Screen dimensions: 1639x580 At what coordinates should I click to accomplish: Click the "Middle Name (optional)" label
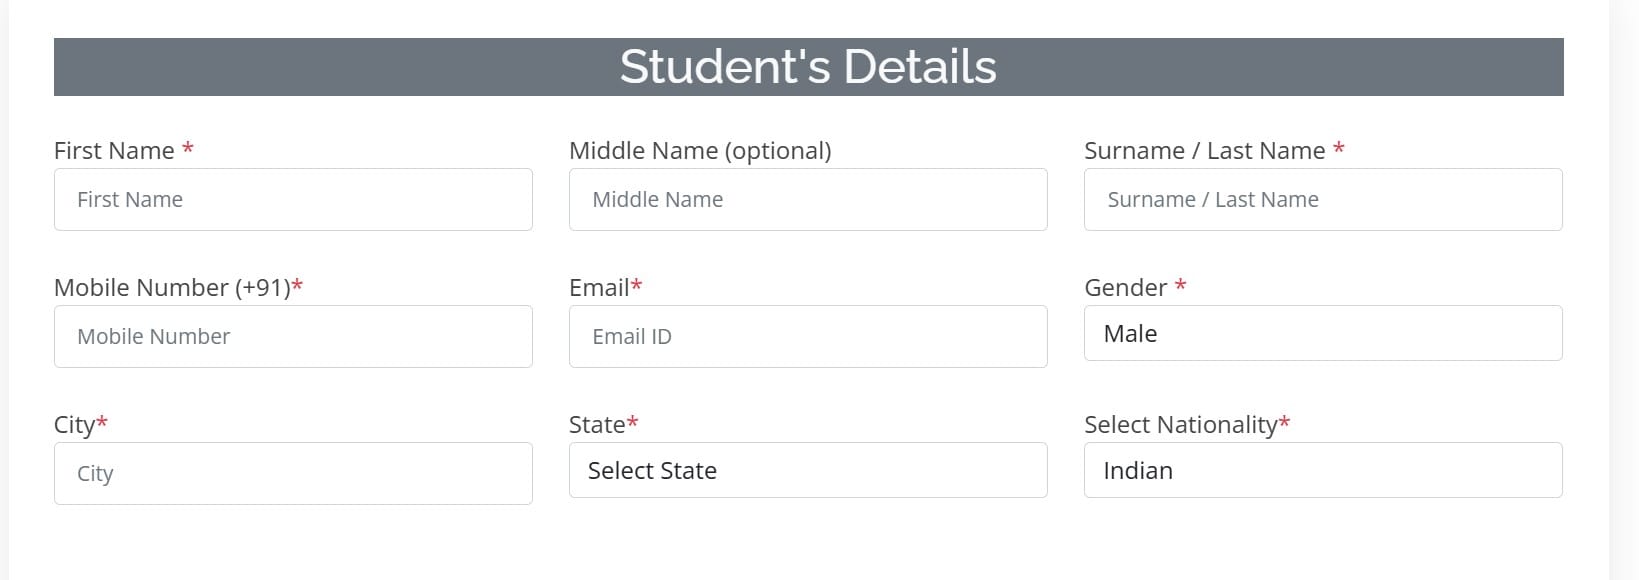(x=700, y=151)
